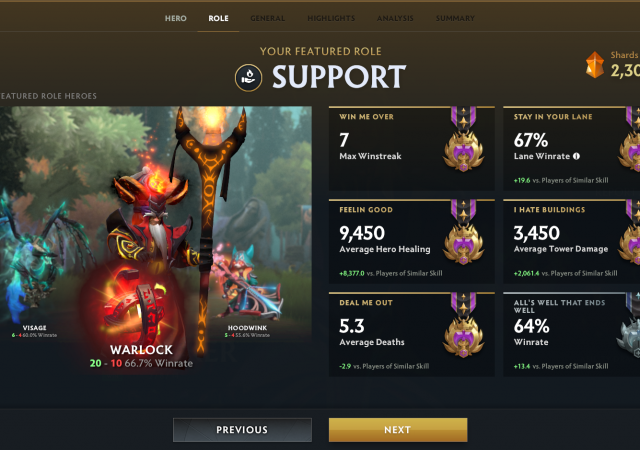This screenshot has height=450, width=640.
Task: Click the Stay In Your Lane stat card
Action: click(571, 149)
